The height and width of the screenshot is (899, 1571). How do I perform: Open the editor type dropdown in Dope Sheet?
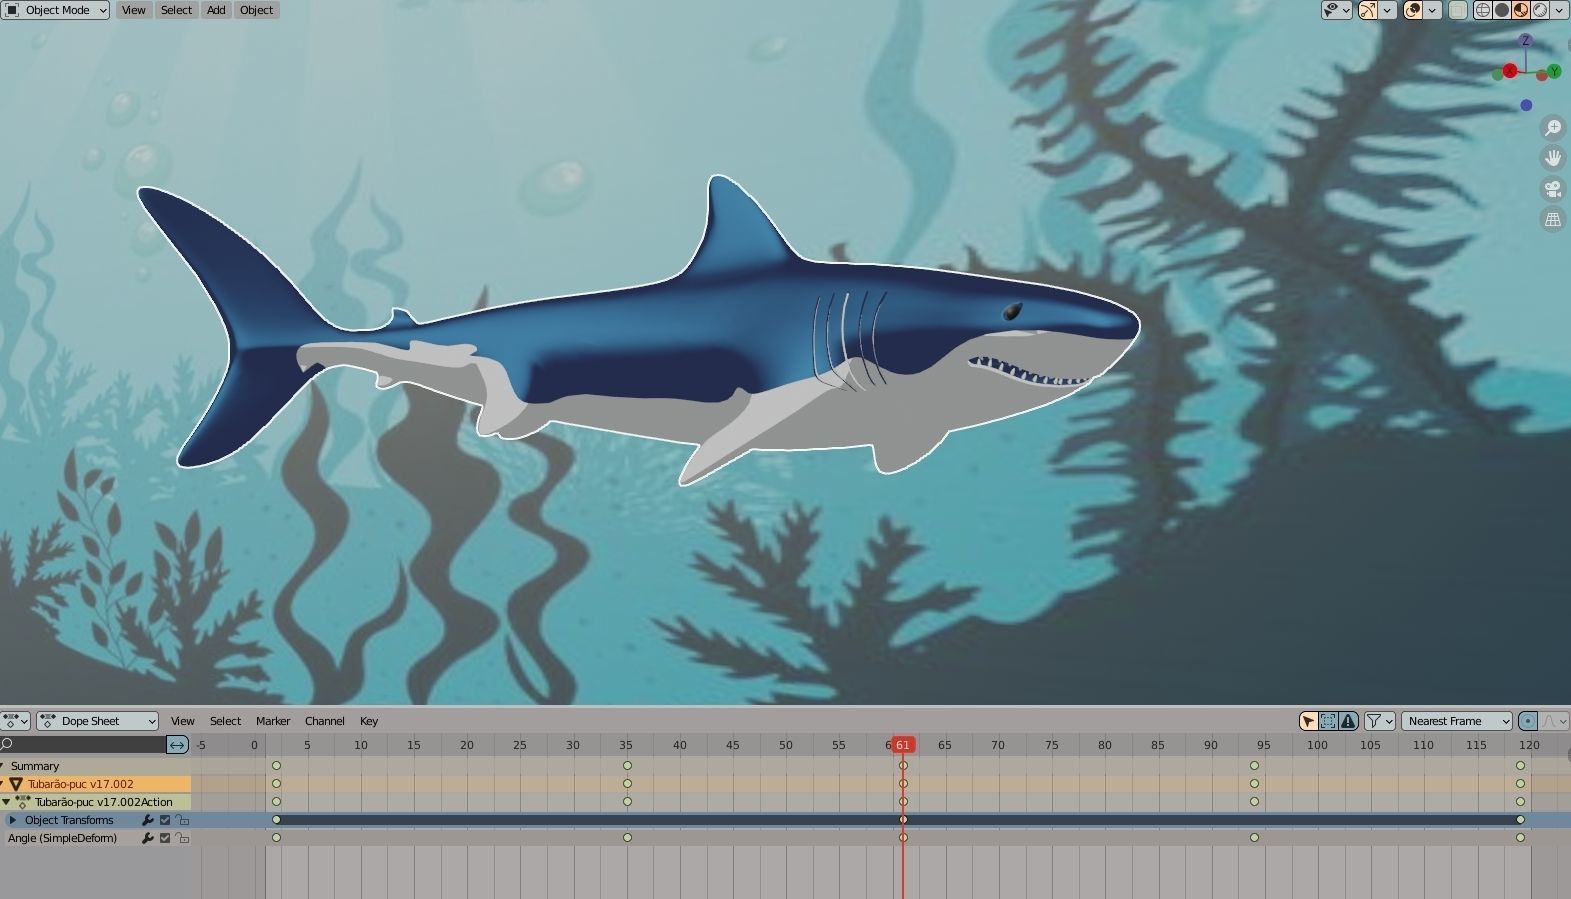click(16, 721)
